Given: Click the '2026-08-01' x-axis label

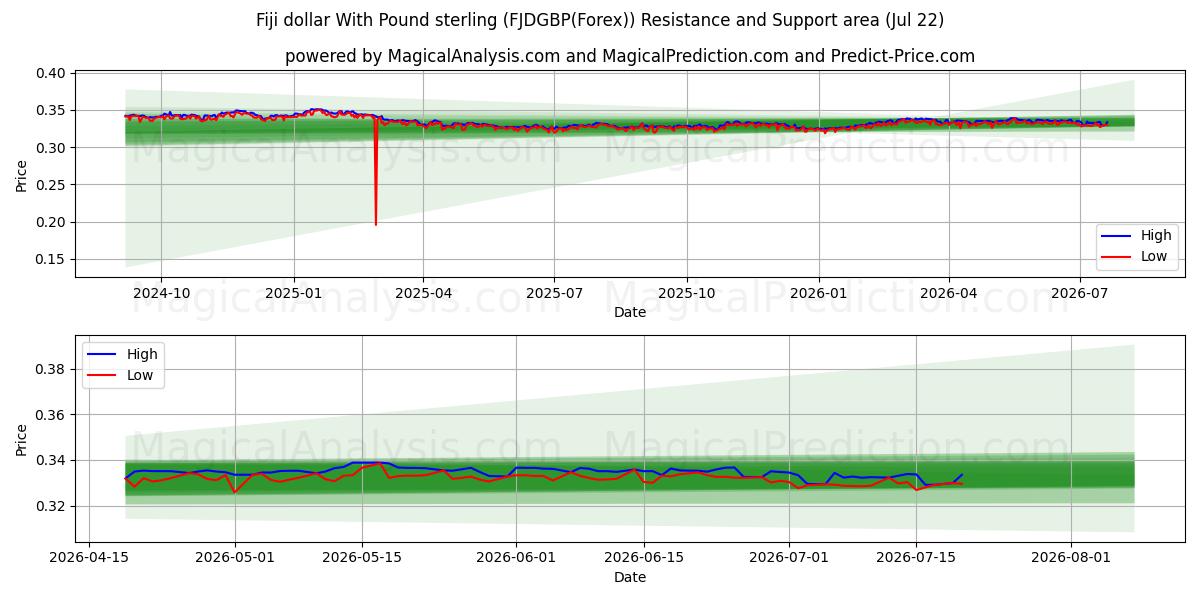Looking at the screenshot, I should pyautogui.click(x=1071, y=559).
